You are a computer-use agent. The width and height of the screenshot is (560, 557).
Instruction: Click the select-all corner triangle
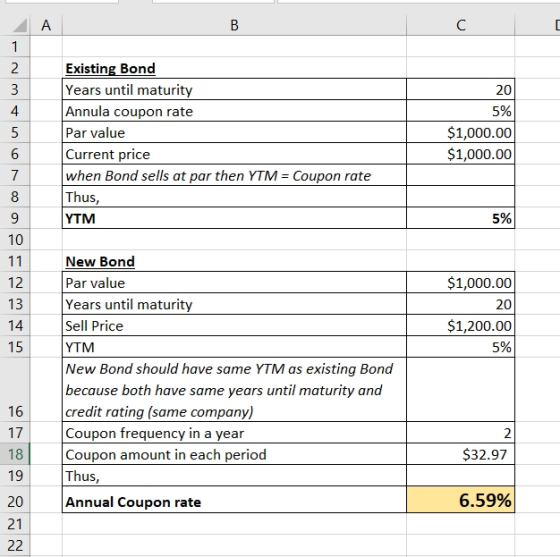[20, 25]
